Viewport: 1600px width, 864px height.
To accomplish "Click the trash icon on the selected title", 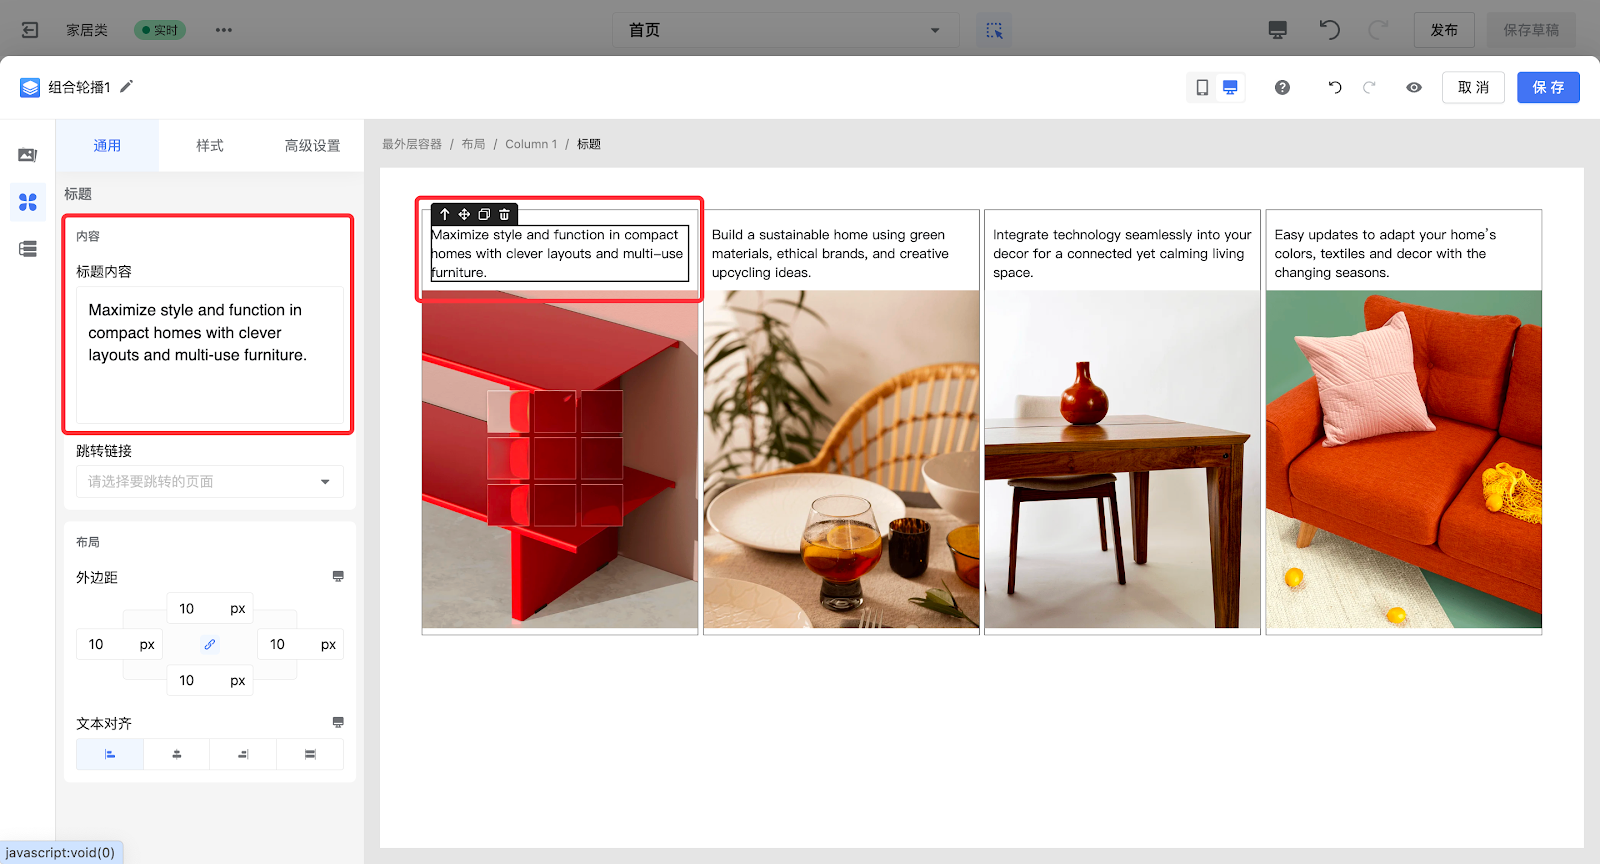I will coord(504,214).
